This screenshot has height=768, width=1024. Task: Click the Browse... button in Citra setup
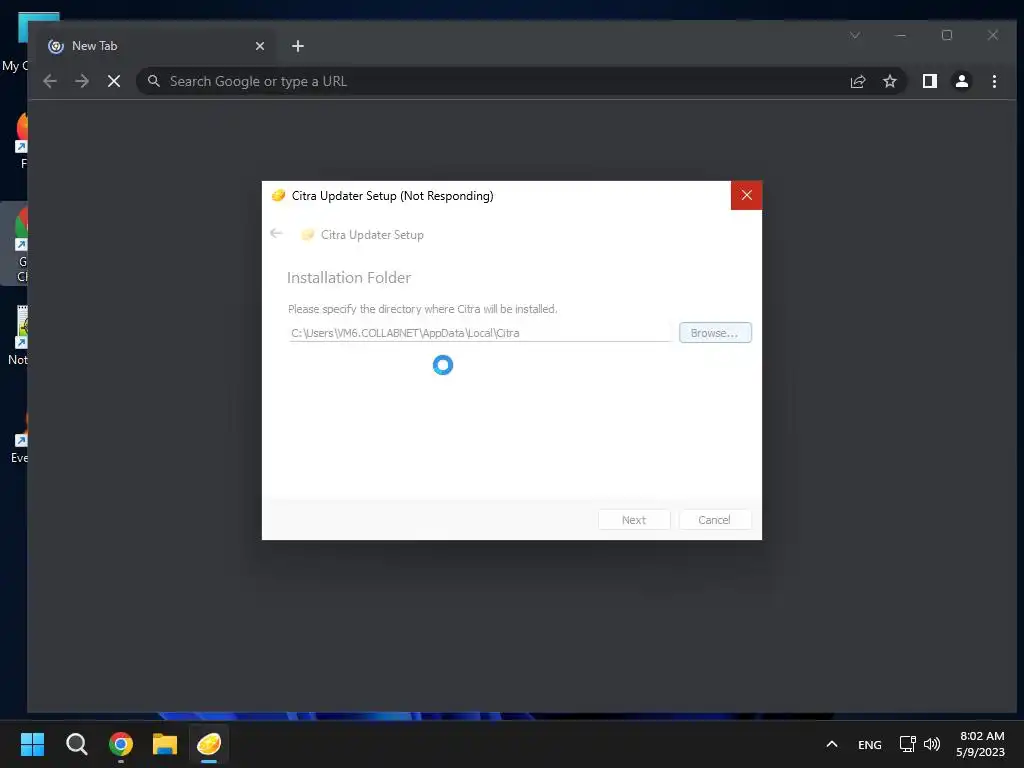click(x=715, y=332)
